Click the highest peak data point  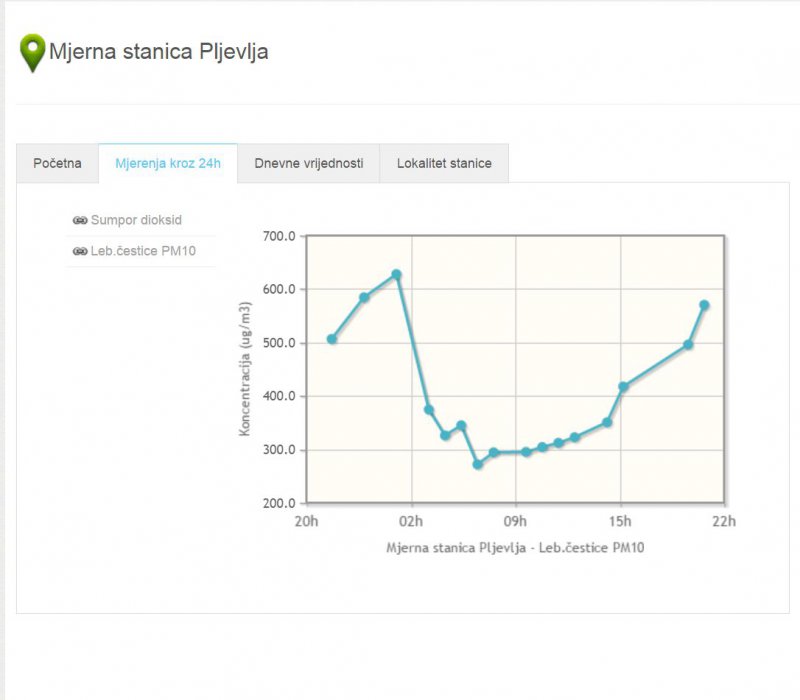pyautogui.click(x=396, y=274)
